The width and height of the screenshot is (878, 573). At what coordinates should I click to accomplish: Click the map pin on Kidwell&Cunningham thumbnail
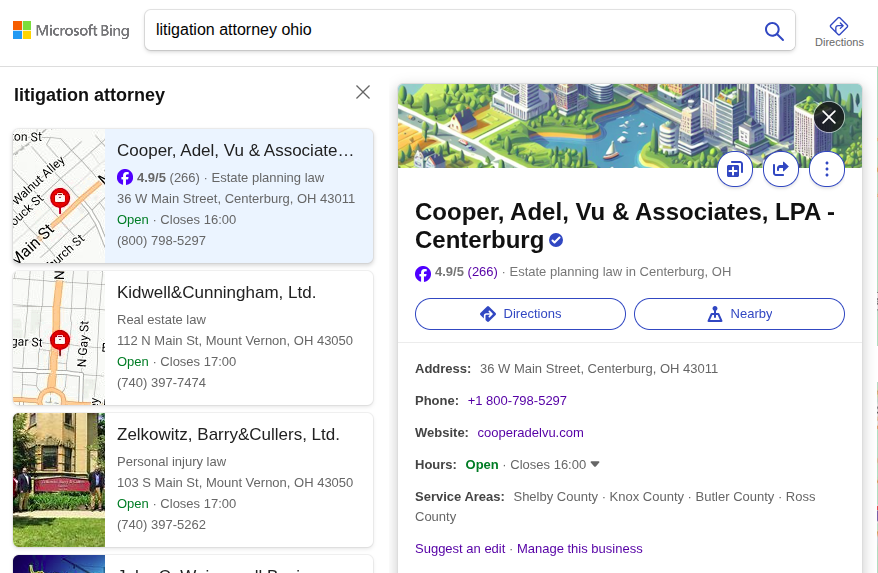click(60, 342)
